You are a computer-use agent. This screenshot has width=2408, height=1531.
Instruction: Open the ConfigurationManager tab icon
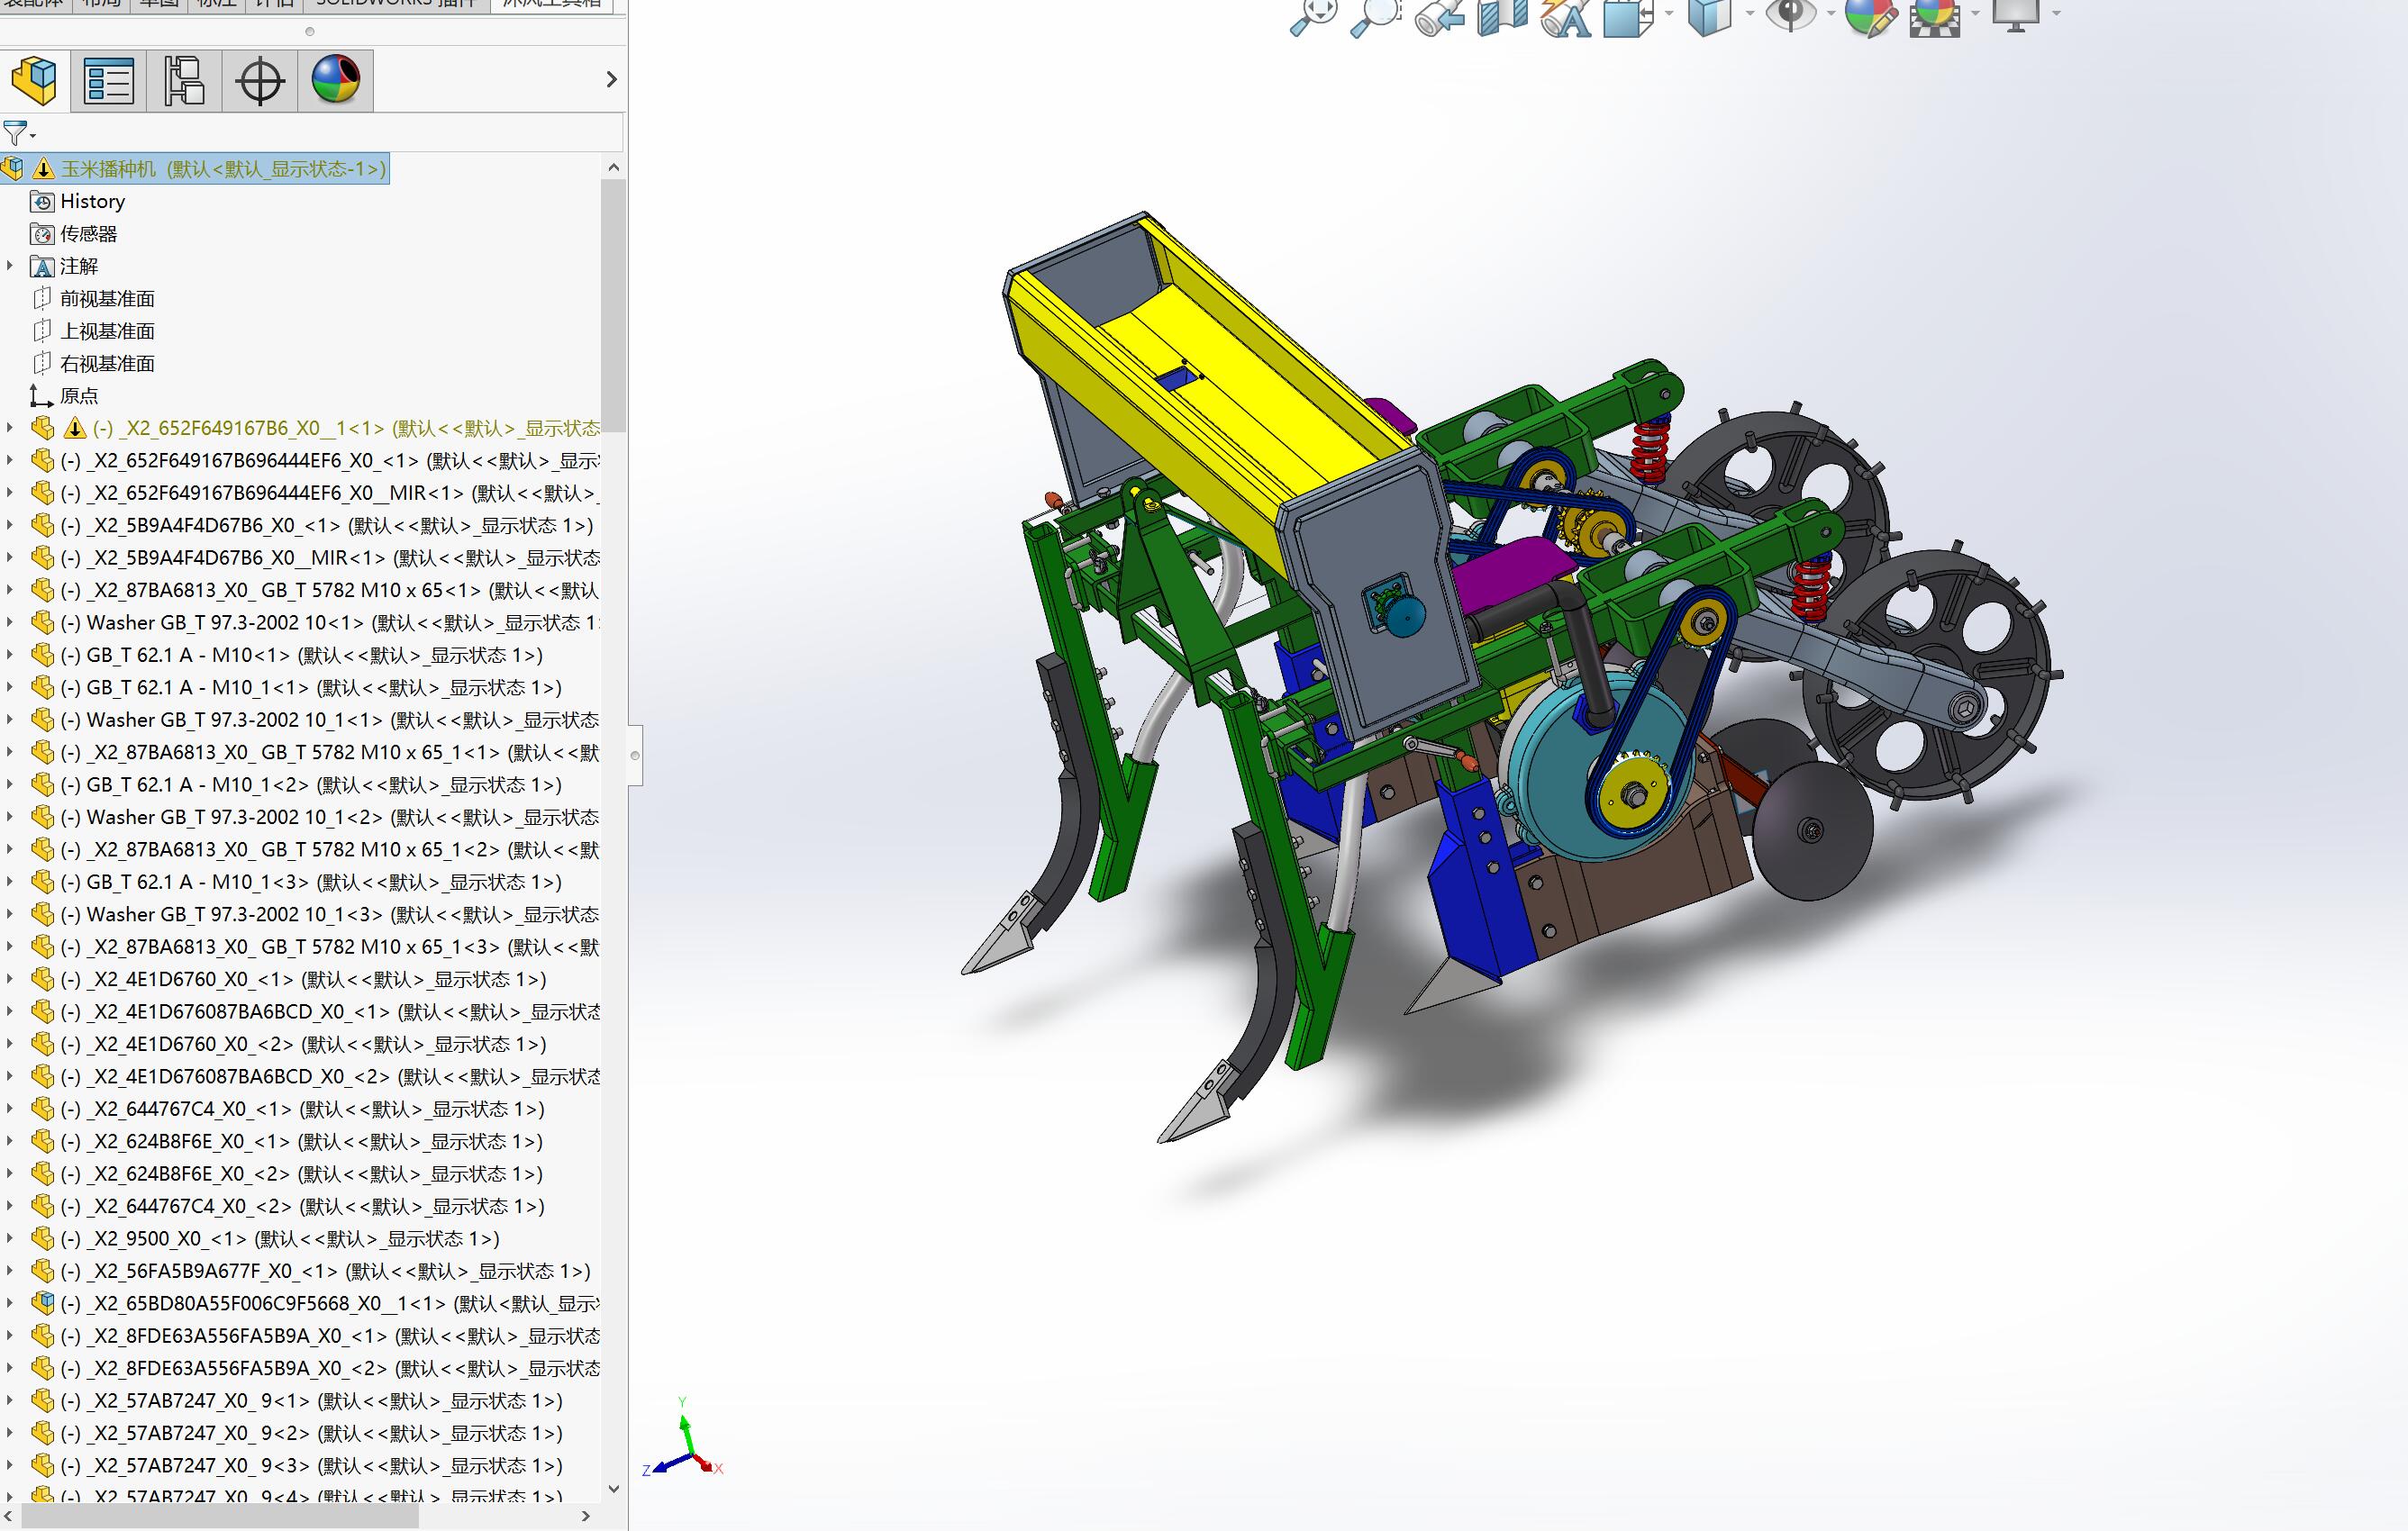pyautogui.click(x=184, y=81)
